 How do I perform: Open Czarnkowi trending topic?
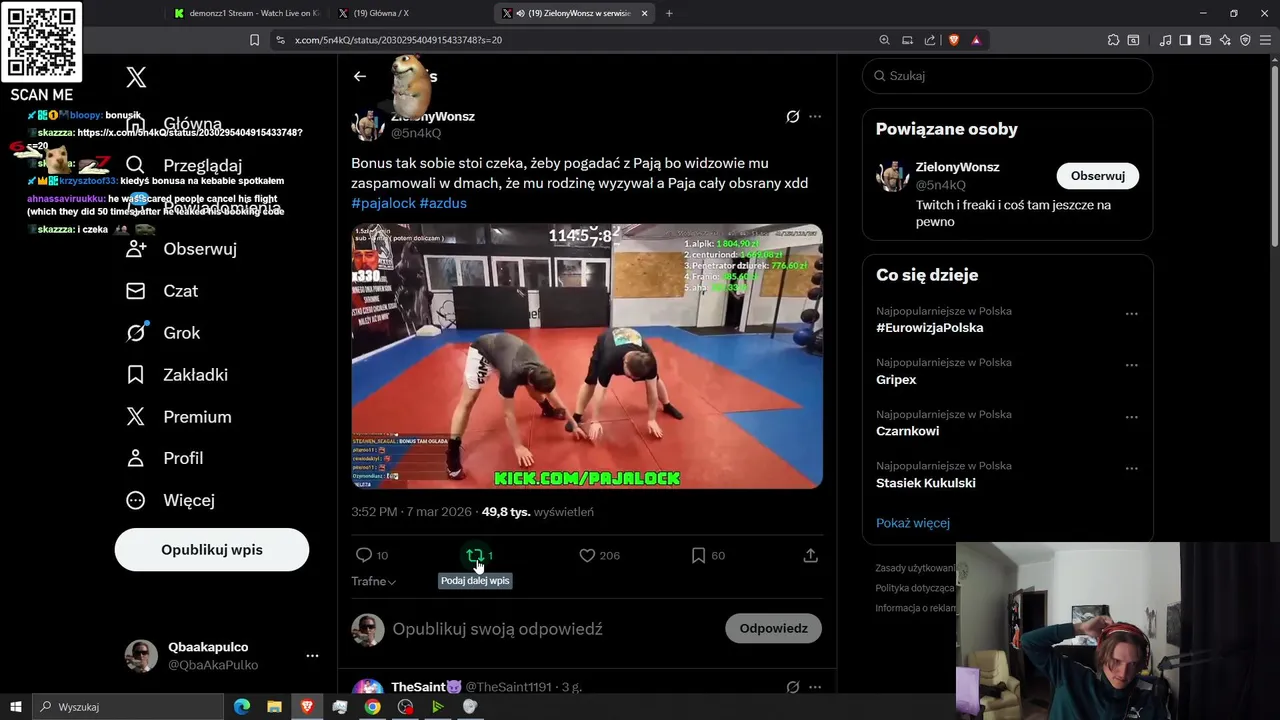click(x=907, y=431)
